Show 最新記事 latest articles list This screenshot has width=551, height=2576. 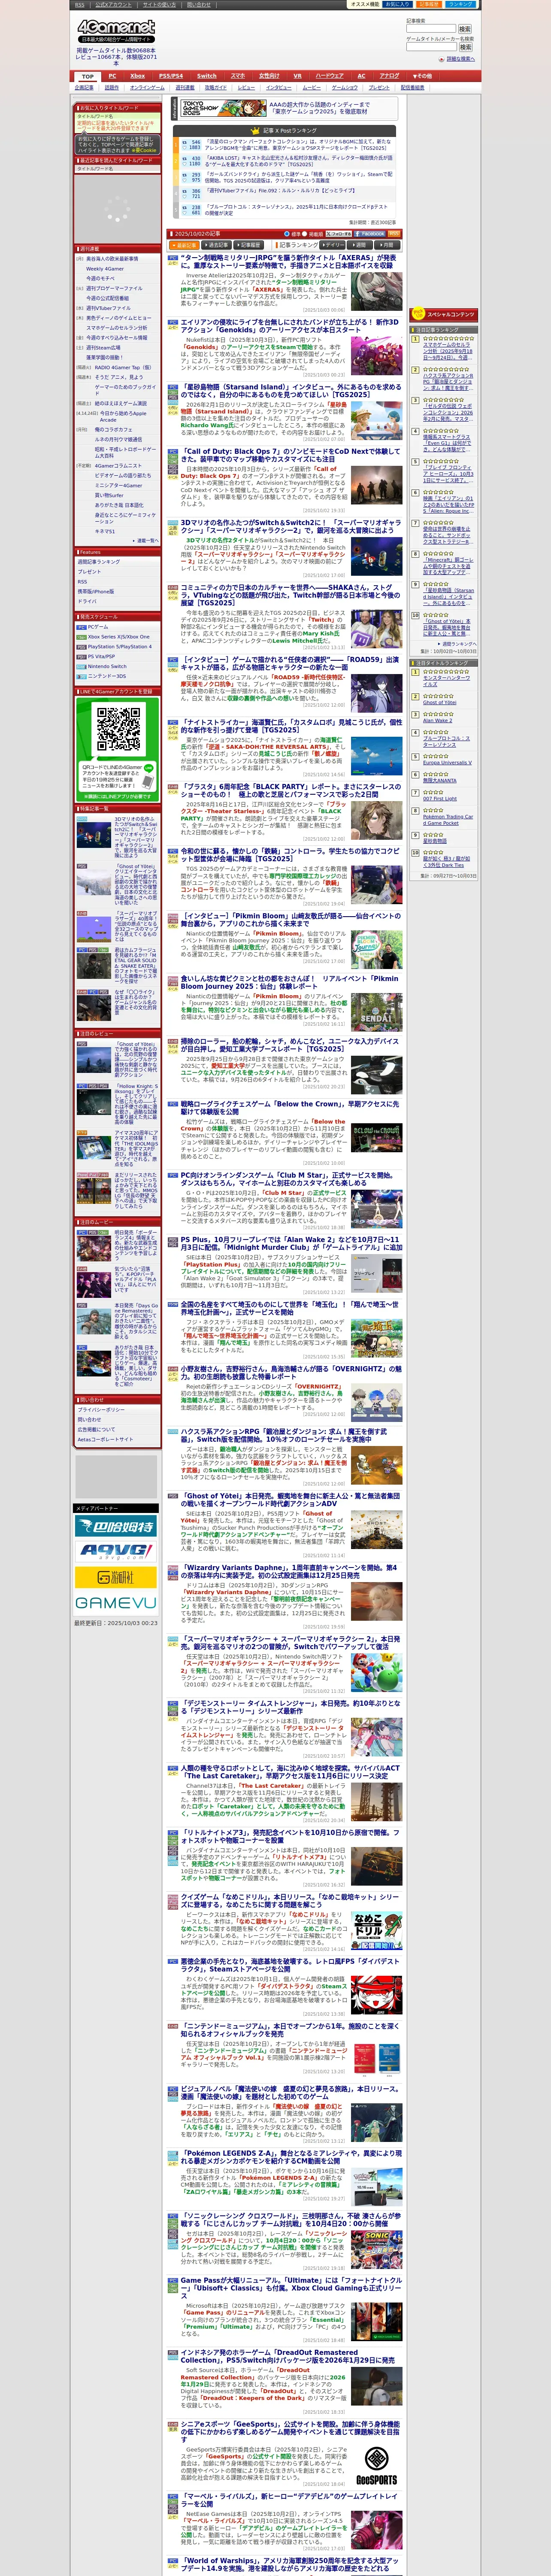tap(184, 245)
